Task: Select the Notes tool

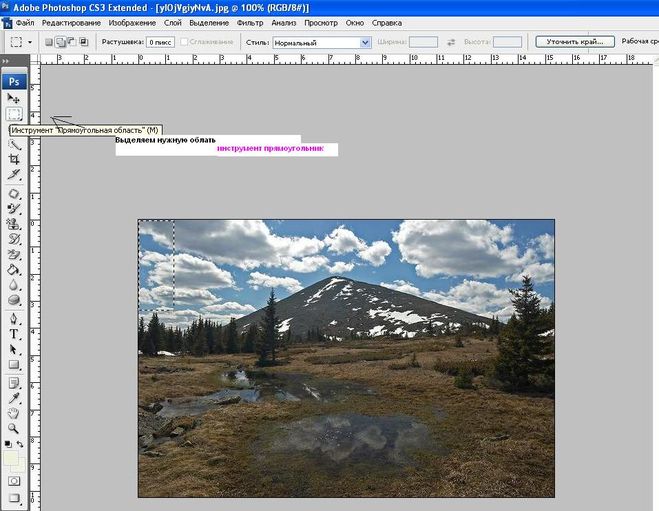Action: tap(14, 383)
